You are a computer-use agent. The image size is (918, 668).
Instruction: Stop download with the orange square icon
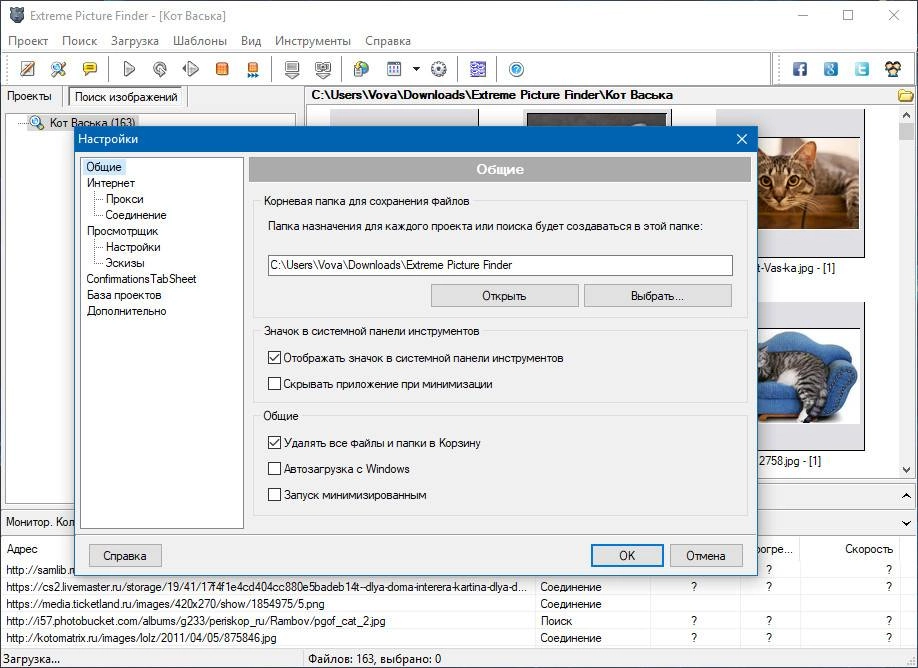[x=222, y=69]
